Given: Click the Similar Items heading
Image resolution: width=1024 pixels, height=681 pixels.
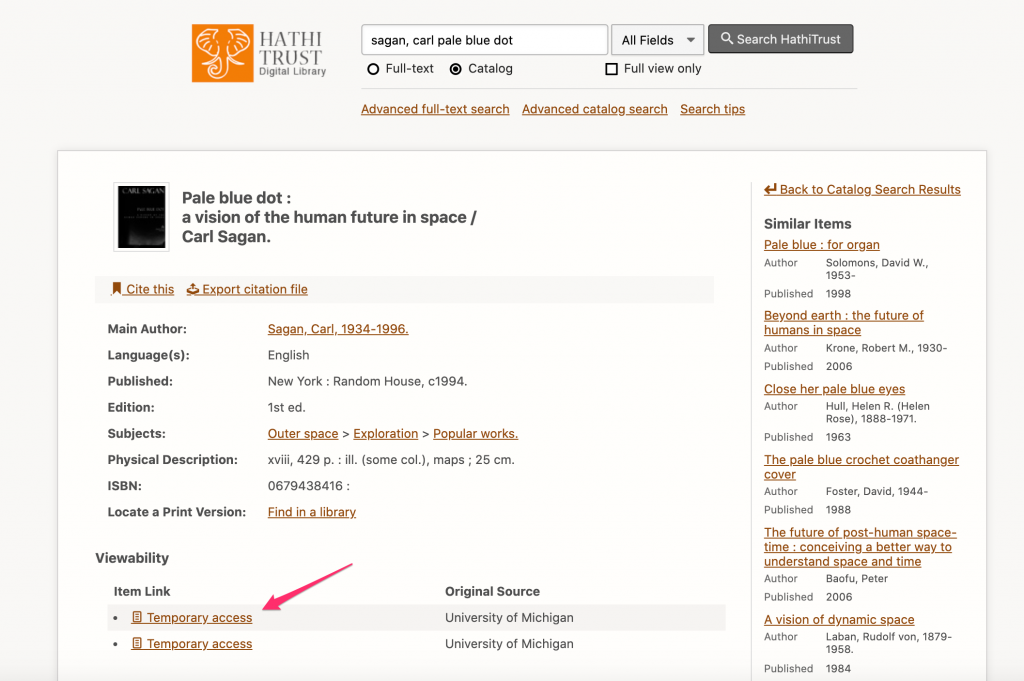Looking at the screenshot, I should click(808, 224).
